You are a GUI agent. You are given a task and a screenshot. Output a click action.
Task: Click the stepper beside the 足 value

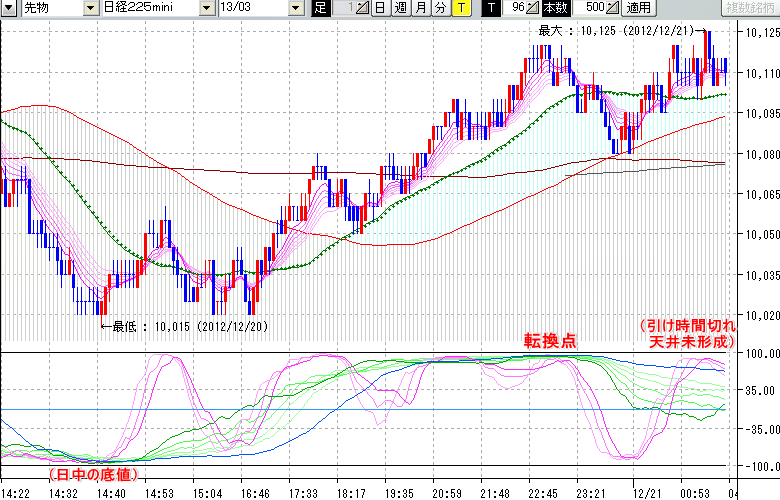(363, 8)
